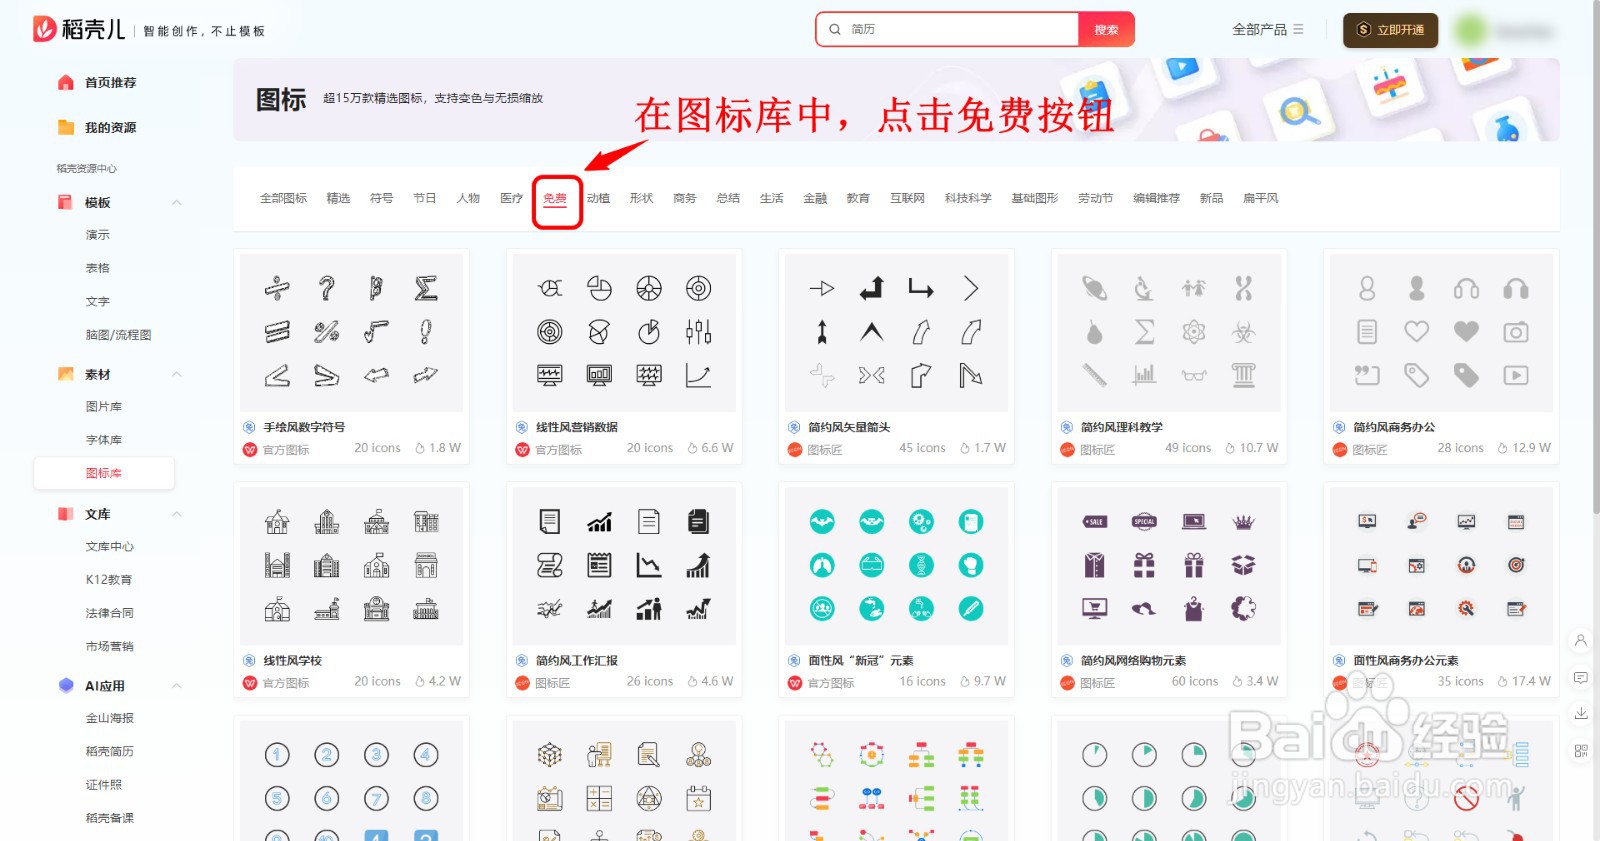
Task: Open 字体库 in sidebar
Action: (104, 440)
